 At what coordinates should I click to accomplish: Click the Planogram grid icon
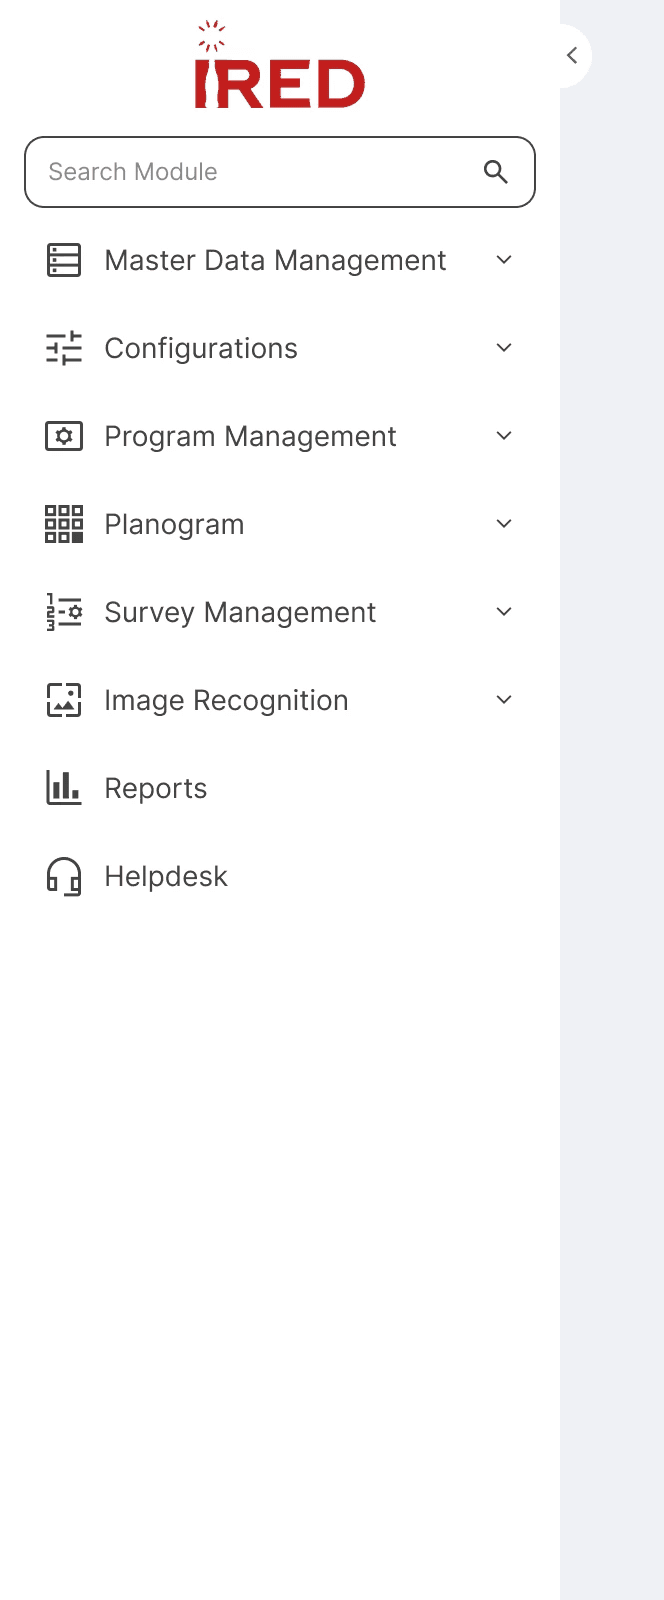[x=64, y=524]
